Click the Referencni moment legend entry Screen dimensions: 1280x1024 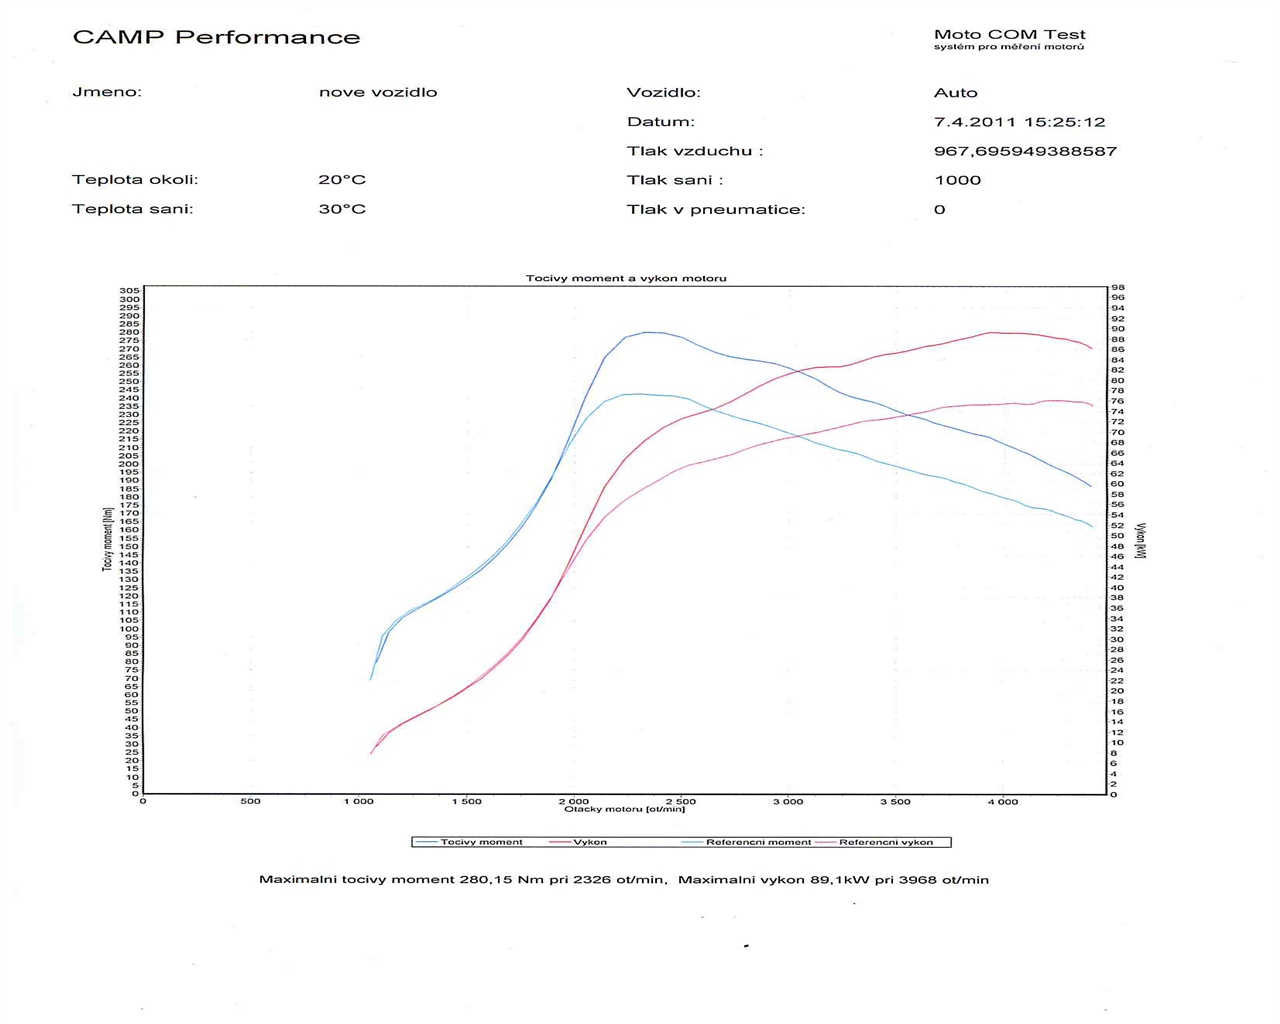(x=758, y=842)
